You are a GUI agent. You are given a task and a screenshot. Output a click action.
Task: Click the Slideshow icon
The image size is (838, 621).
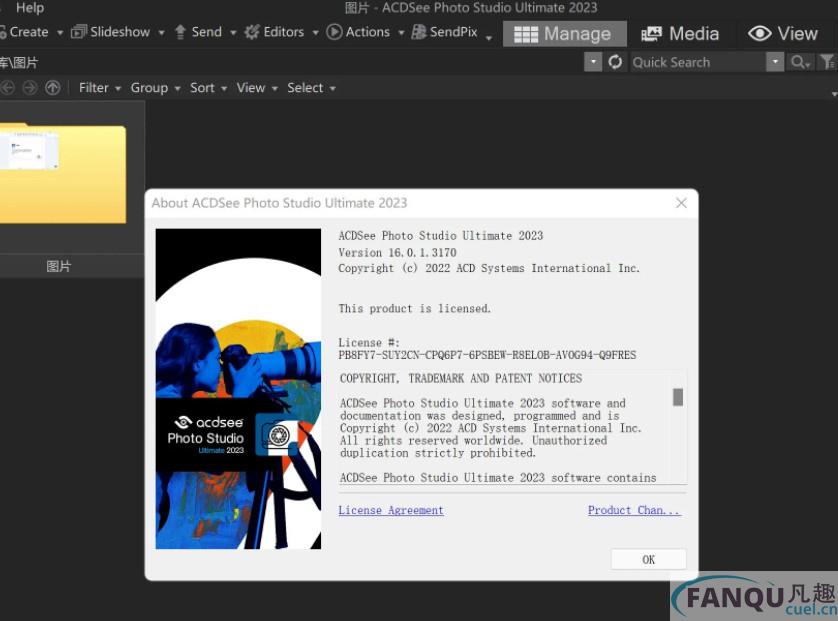point(79,32)
